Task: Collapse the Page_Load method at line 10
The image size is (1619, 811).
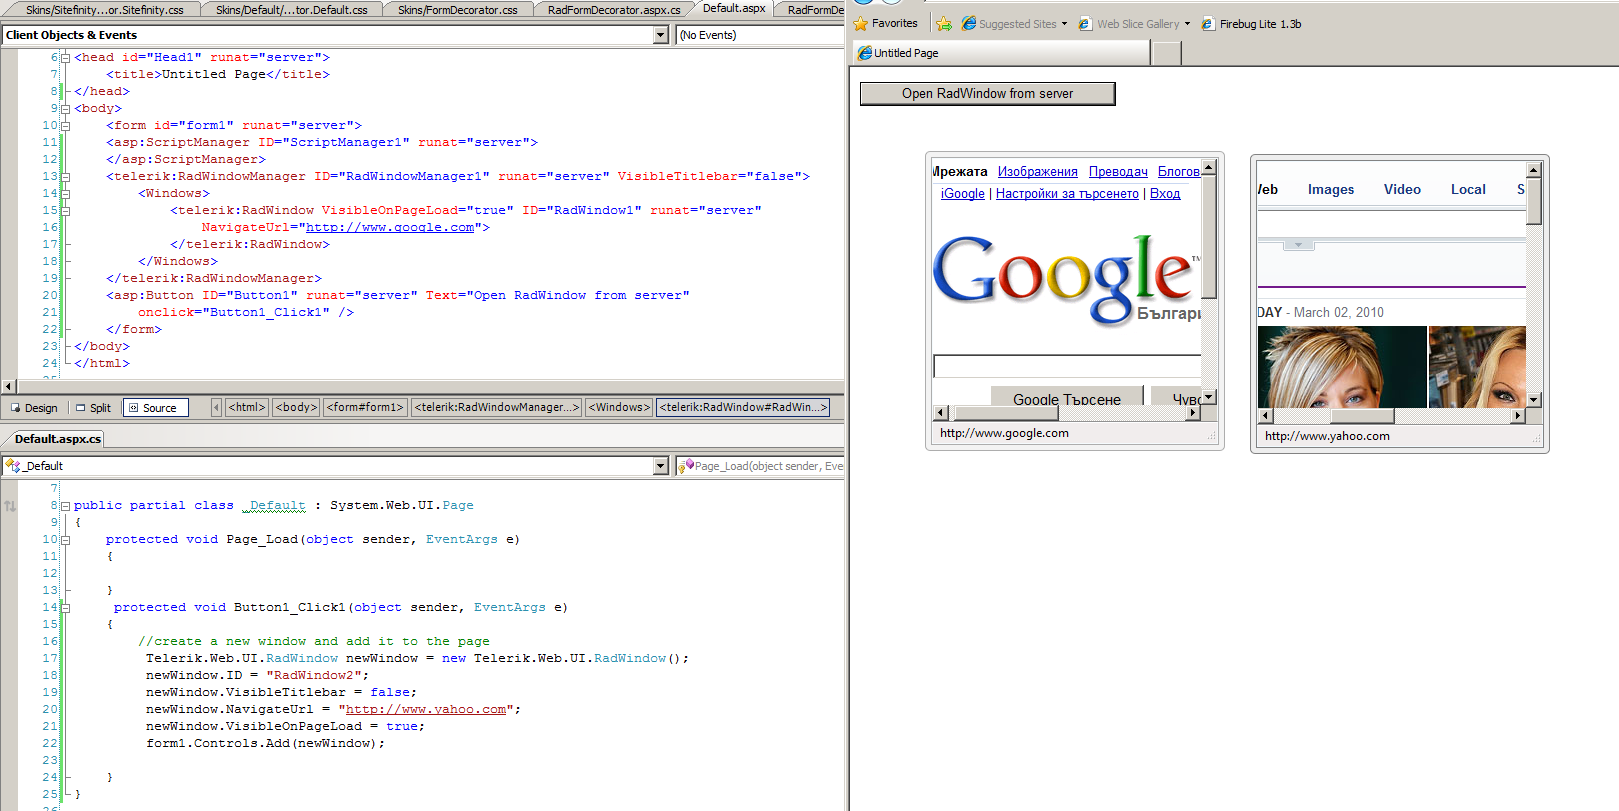Action: tap(66, 540)
